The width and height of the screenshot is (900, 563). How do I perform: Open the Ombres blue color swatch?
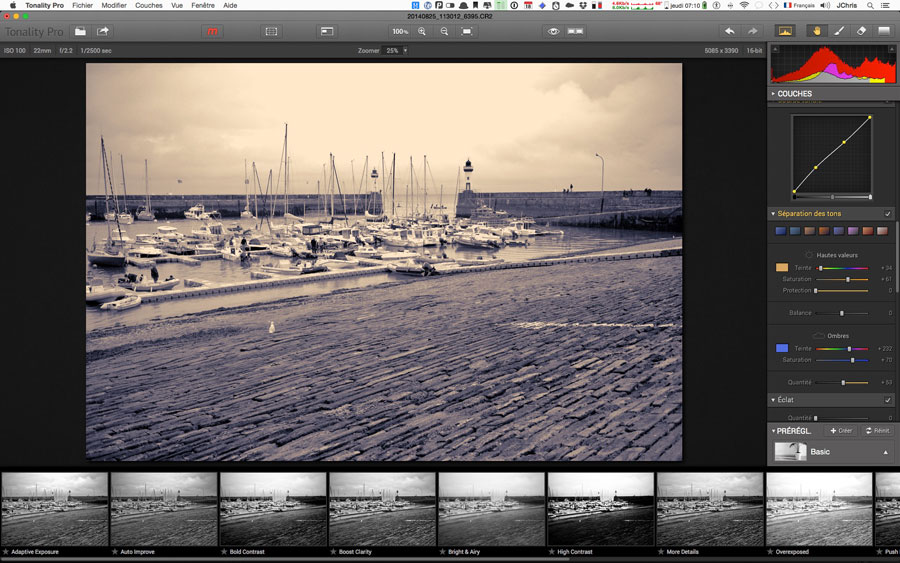pyautogui.click(x=782, y=348)
